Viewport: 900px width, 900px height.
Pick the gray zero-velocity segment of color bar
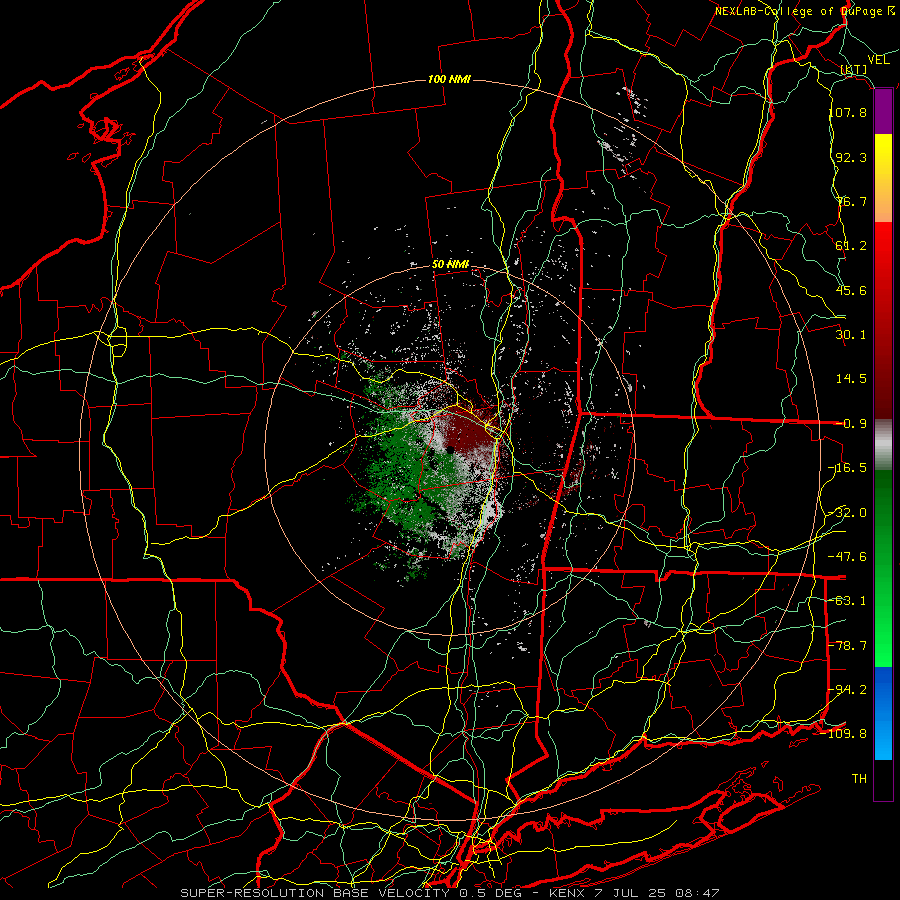click(x=883, y=445)
